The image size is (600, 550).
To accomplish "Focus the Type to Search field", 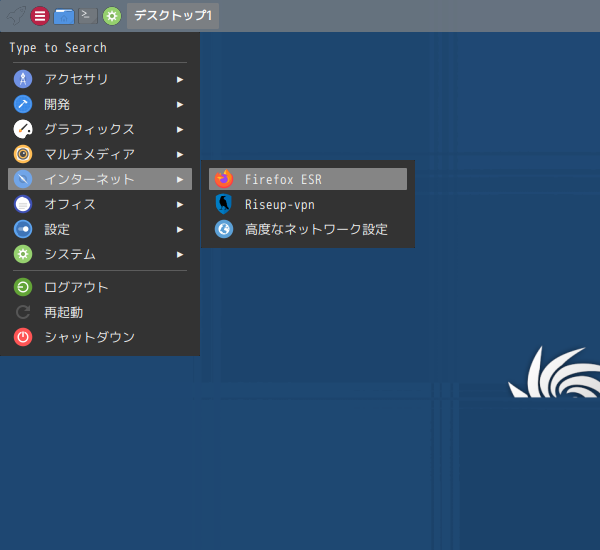I will pyautogui.click(x=99, y=48).
